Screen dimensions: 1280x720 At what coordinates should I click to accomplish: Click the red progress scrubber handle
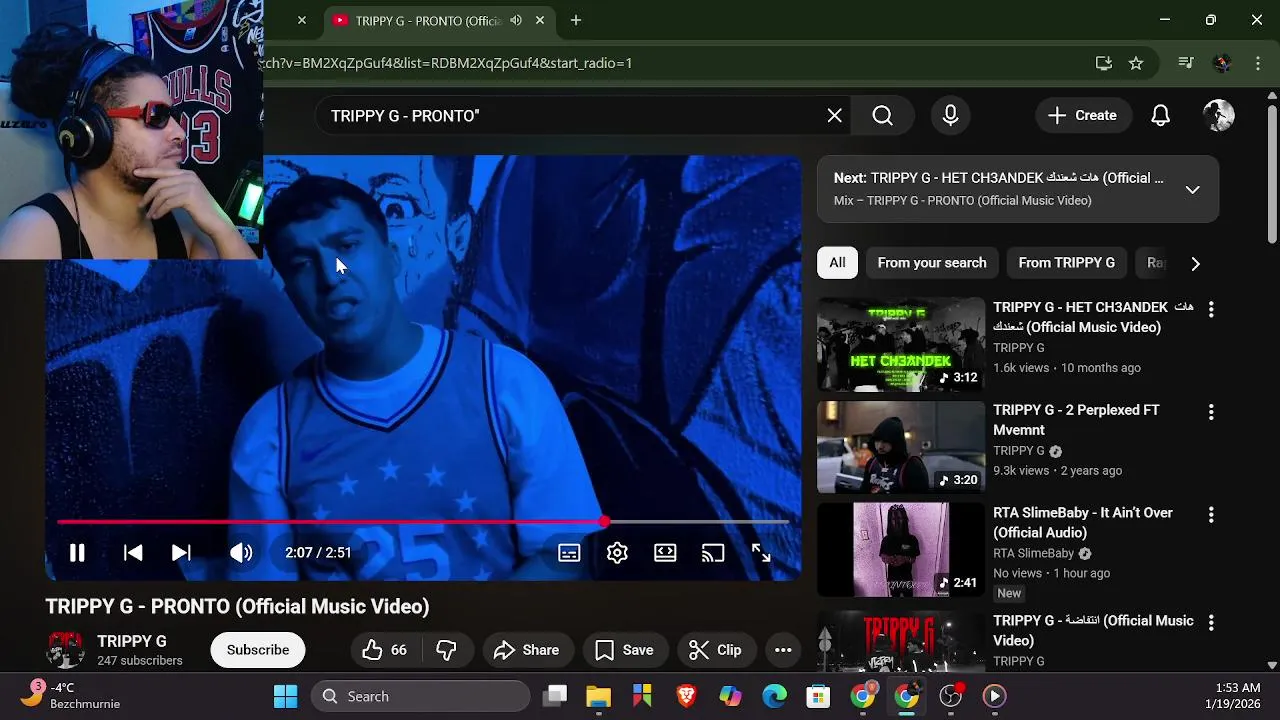604,522
